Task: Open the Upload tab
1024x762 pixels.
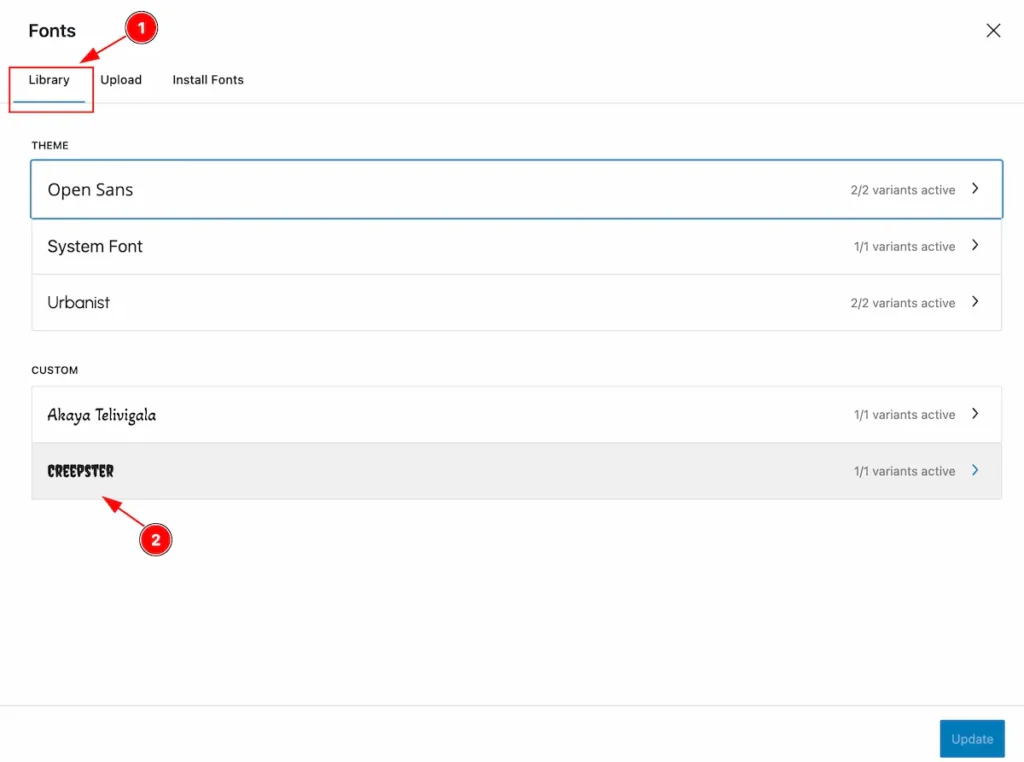Action: click(121, 80)
